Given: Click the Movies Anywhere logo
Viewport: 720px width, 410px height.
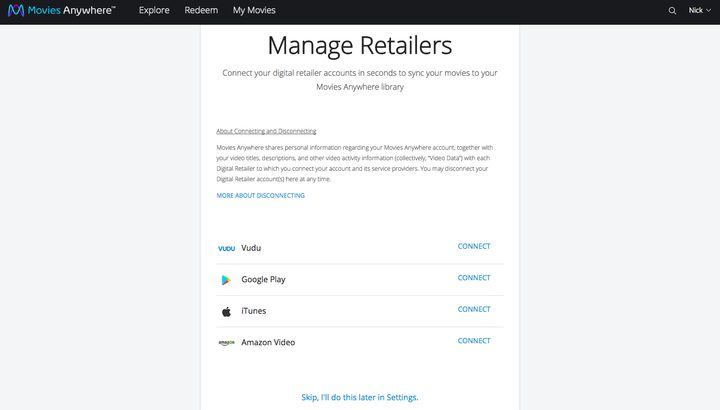Looking at the screenshot, I should pos(62,10).
